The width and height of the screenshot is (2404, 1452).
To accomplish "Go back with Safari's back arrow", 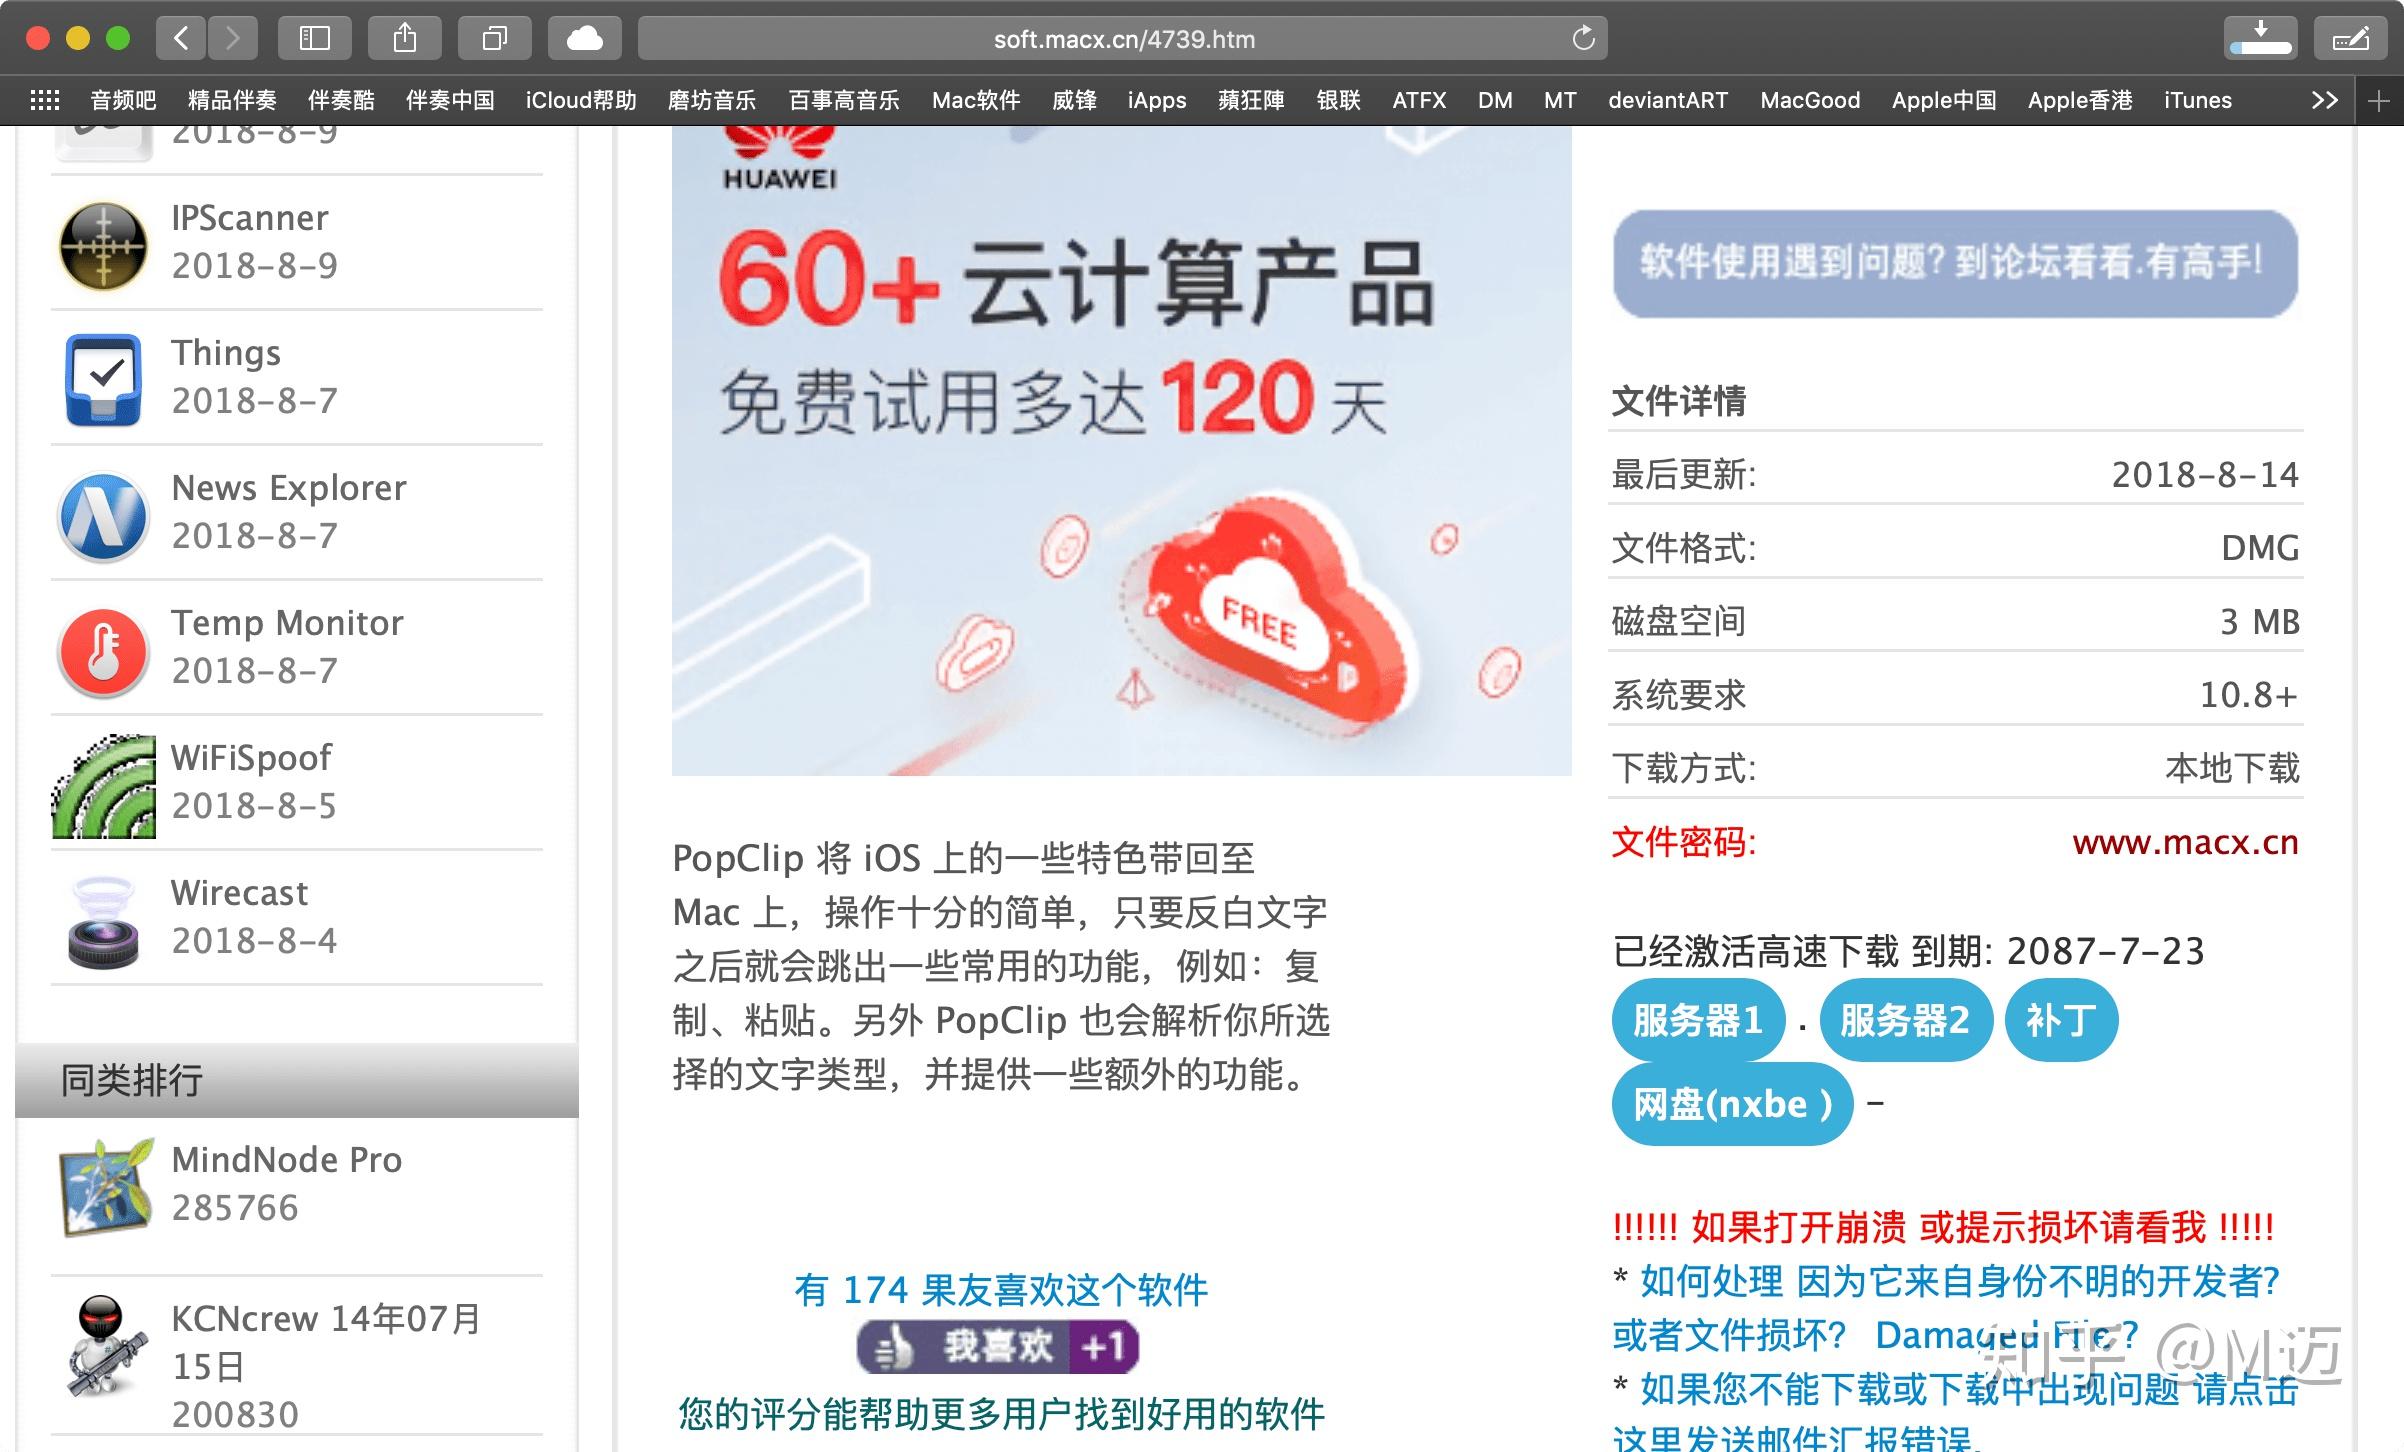I will (x=181, y=39).
